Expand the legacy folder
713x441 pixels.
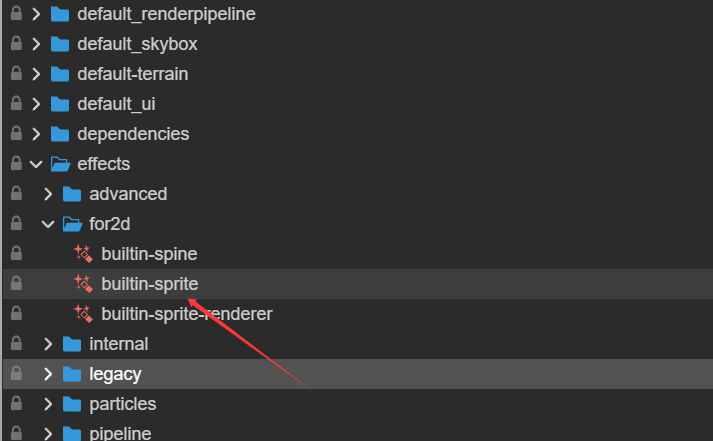48,374
